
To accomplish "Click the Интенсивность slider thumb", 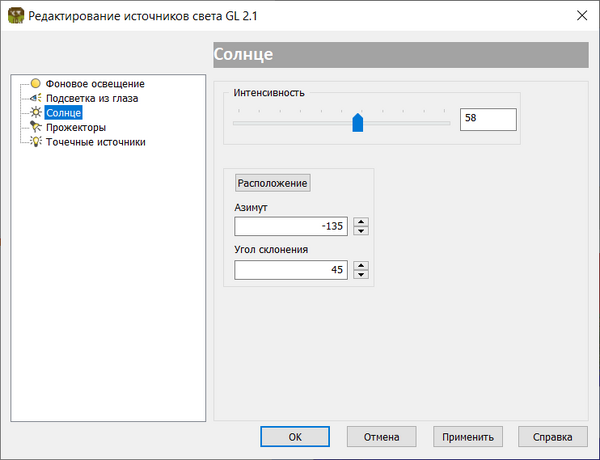I will pyautogui.click(x=357, y=122).
